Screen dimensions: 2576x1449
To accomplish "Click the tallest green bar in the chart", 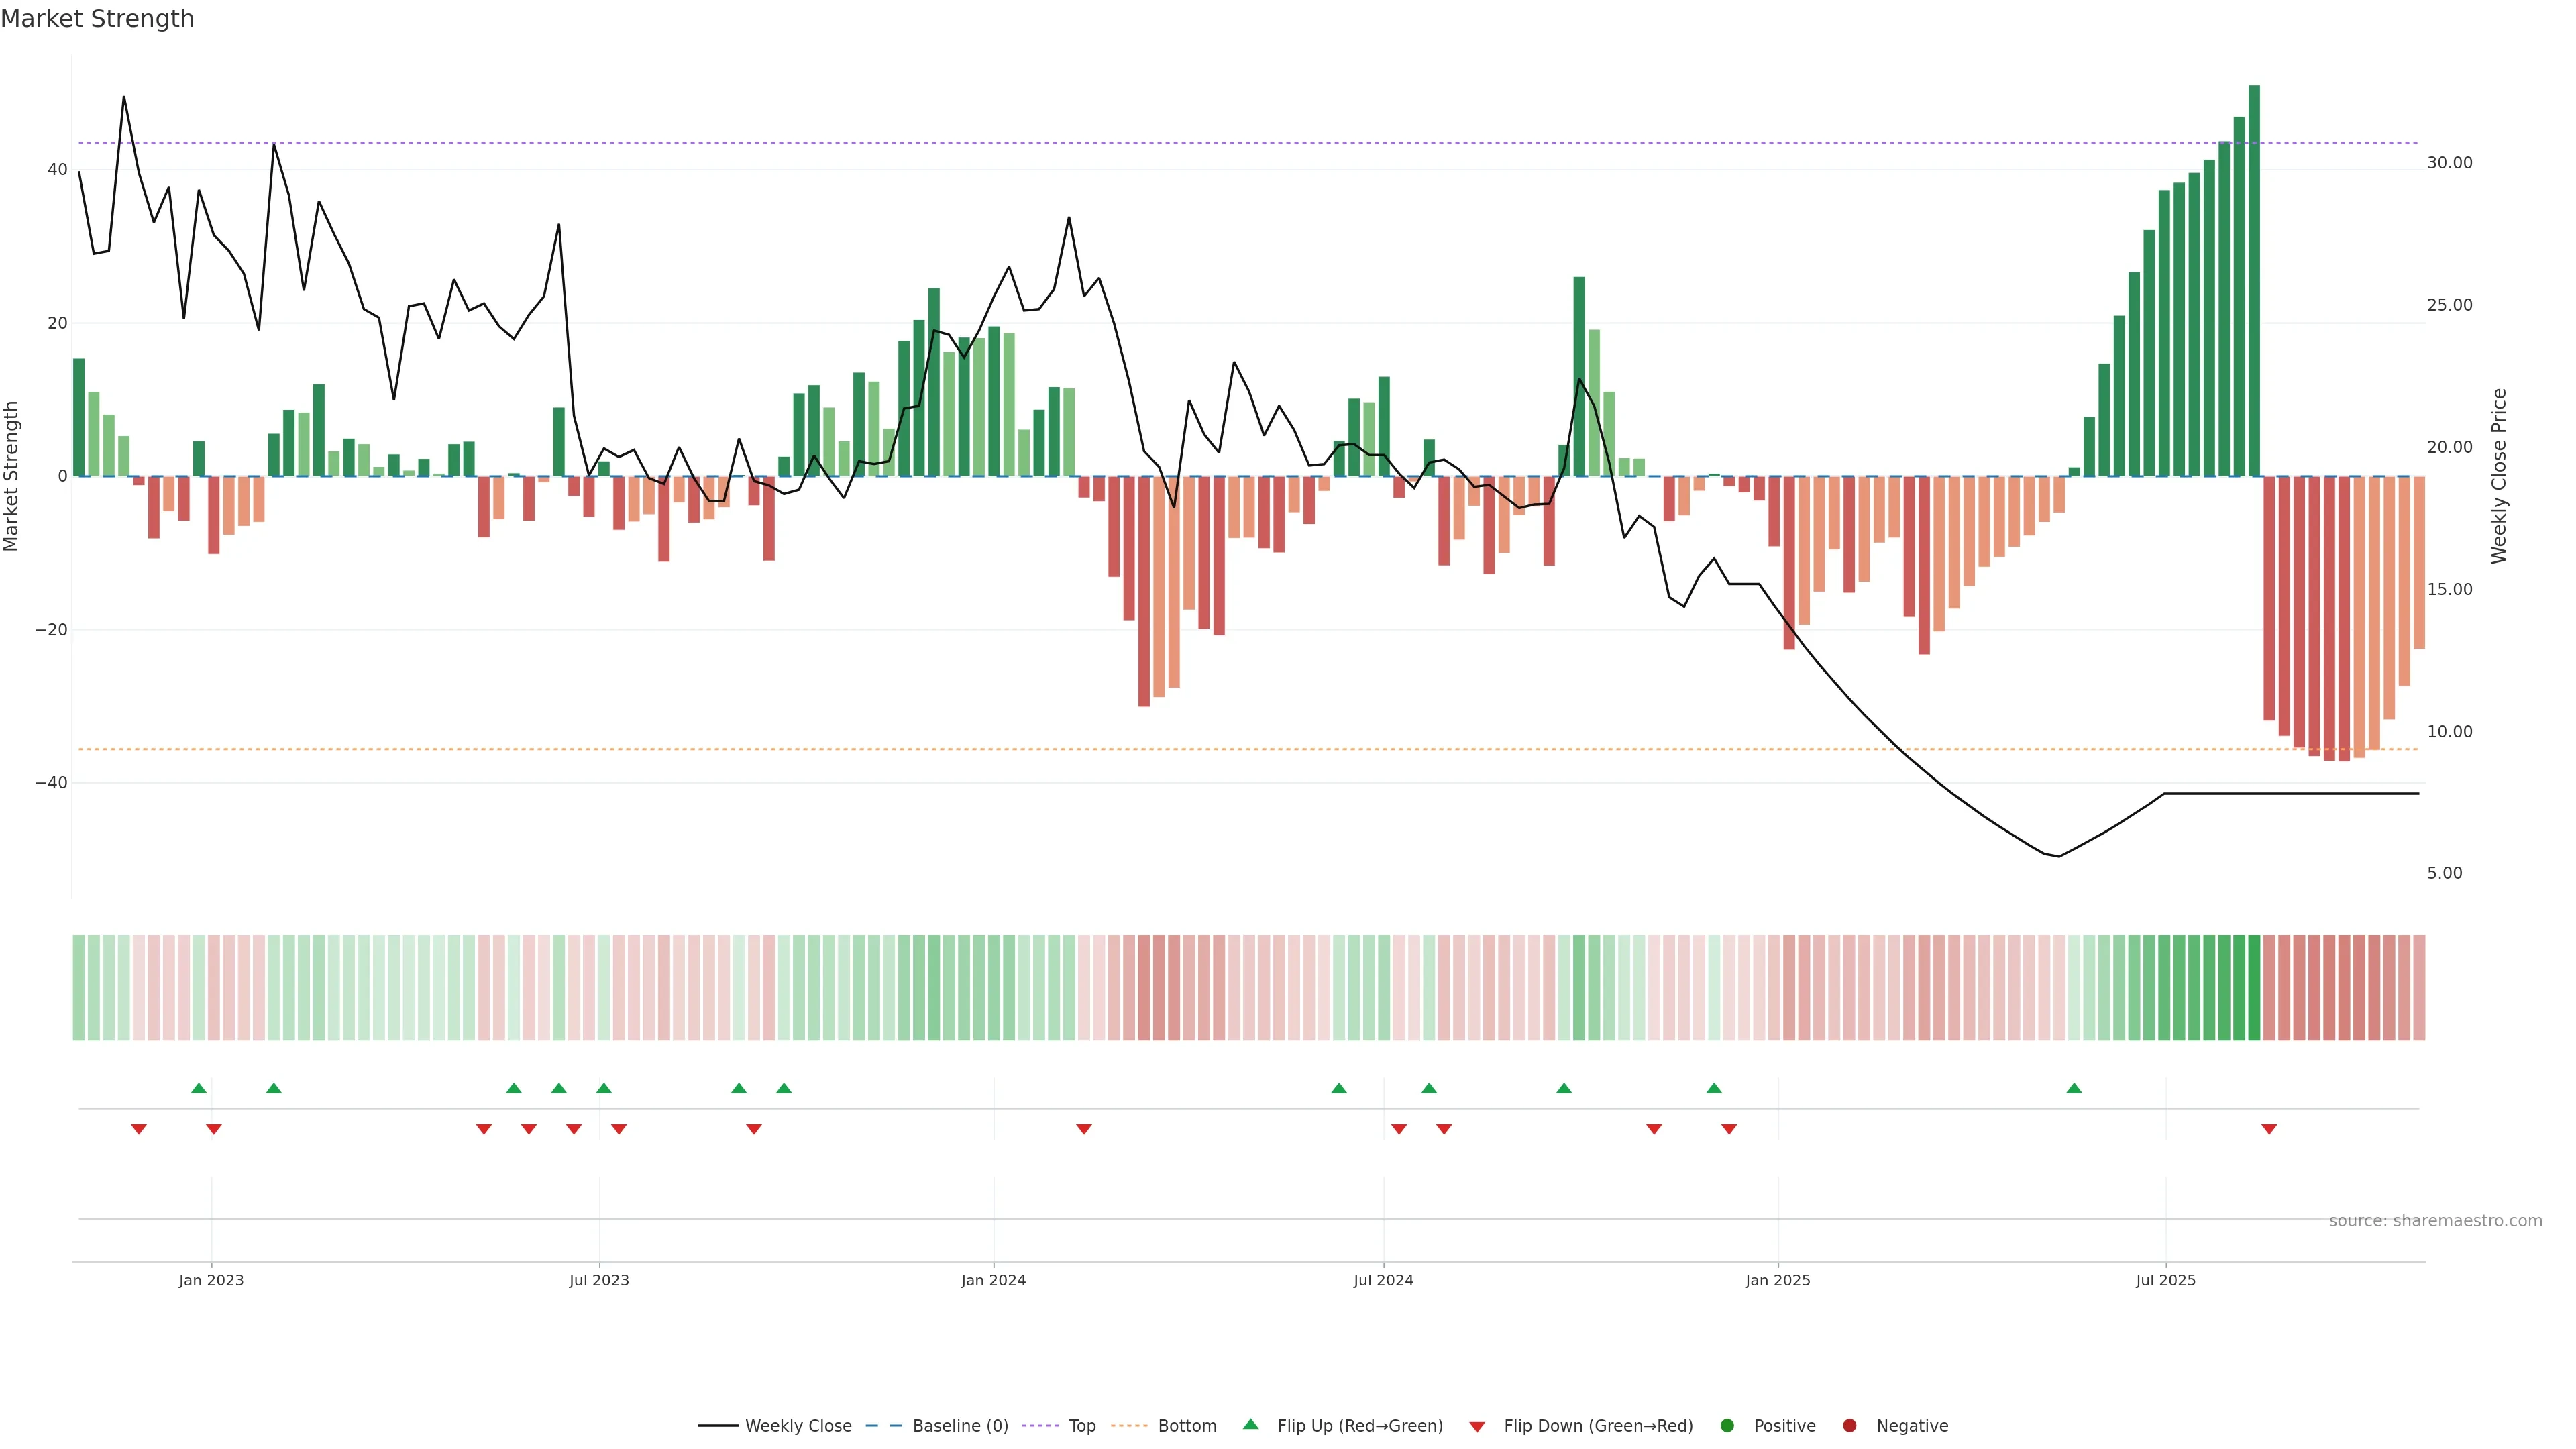I will point(2254,280).
